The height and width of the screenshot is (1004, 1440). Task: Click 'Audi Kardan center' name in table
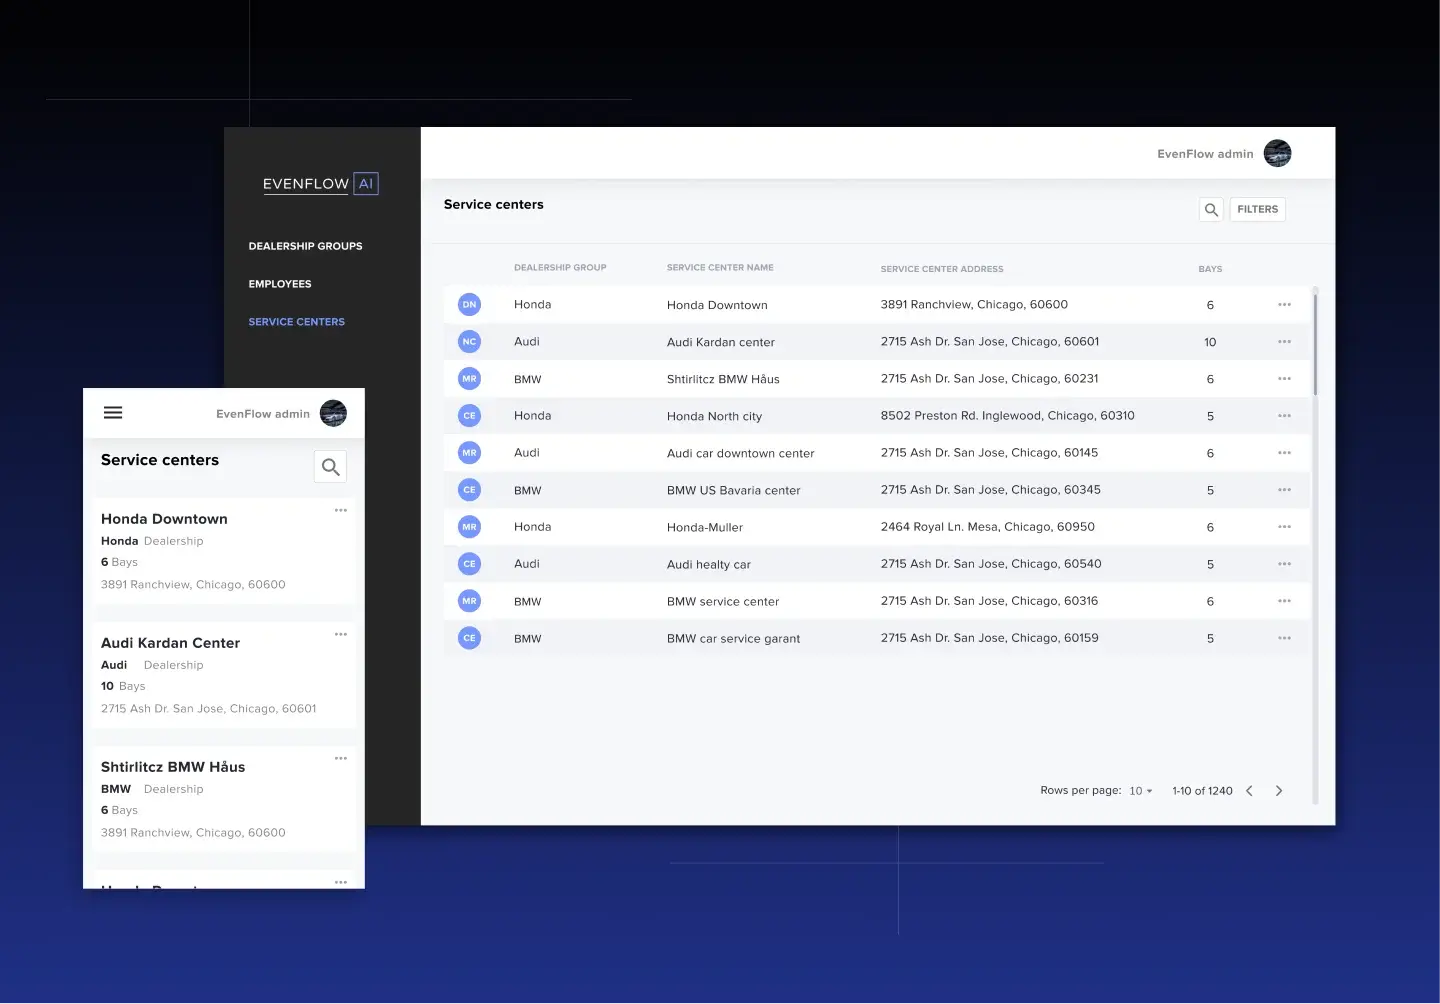click(721, 342)
